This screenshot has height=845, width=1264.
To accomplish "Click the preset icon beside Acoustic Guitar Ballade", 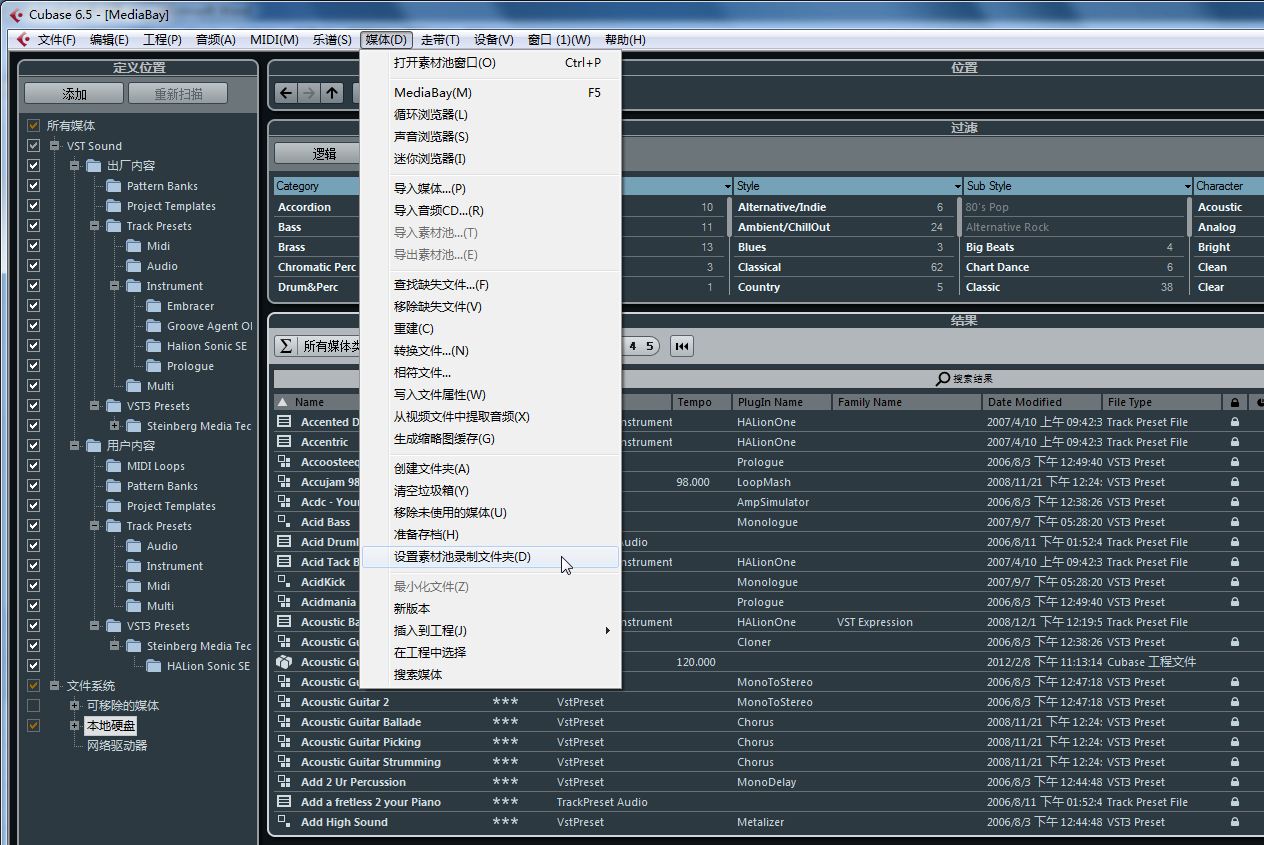I will click(284, 722).
